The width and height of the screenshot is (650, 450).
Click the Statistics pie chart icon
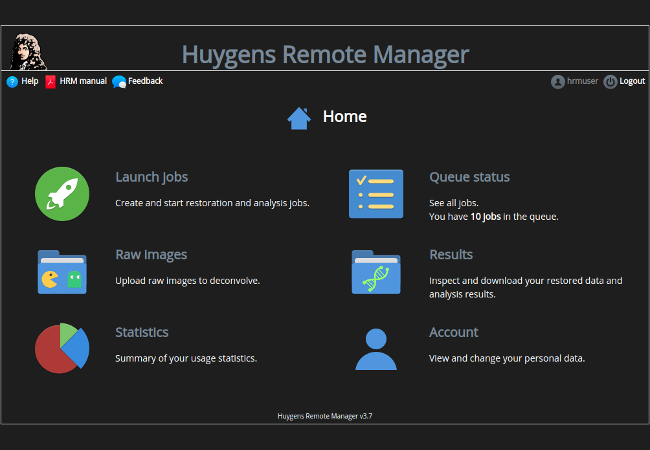(62, 348)
